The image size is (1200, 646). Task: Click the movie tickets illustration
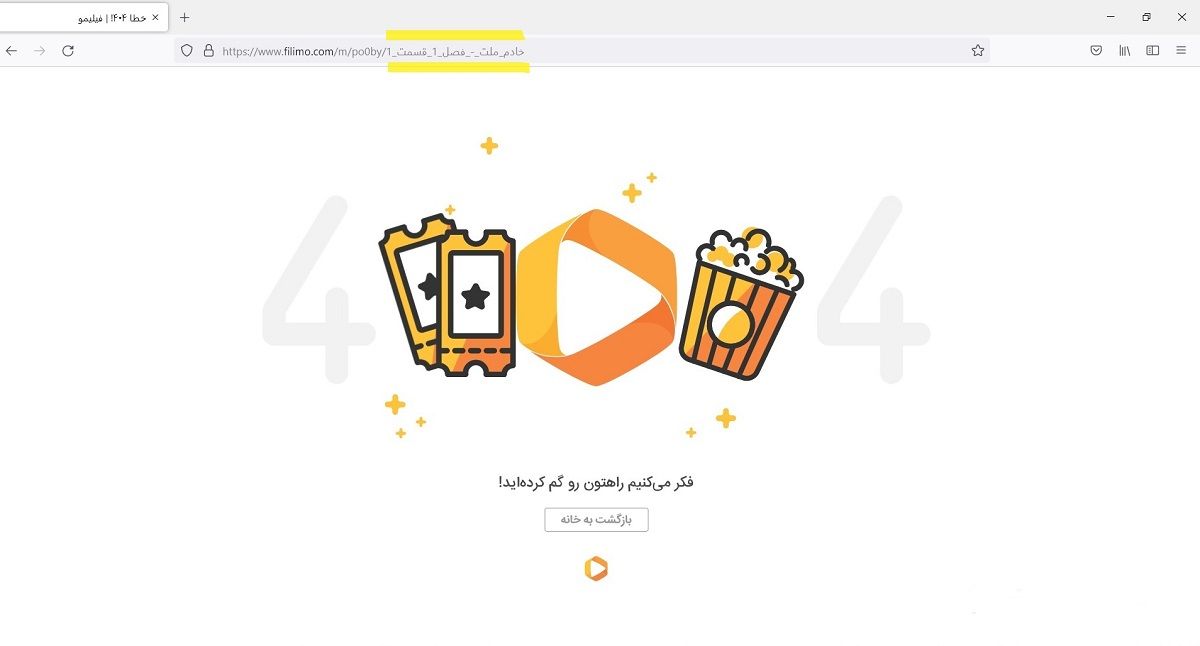pyautogui.click(x=447, y=294)
